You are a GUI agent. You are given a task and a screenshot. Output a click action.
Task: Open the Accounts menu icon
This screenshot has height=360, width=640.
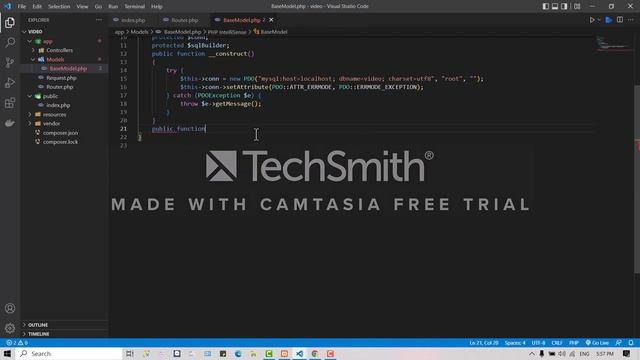10,308
